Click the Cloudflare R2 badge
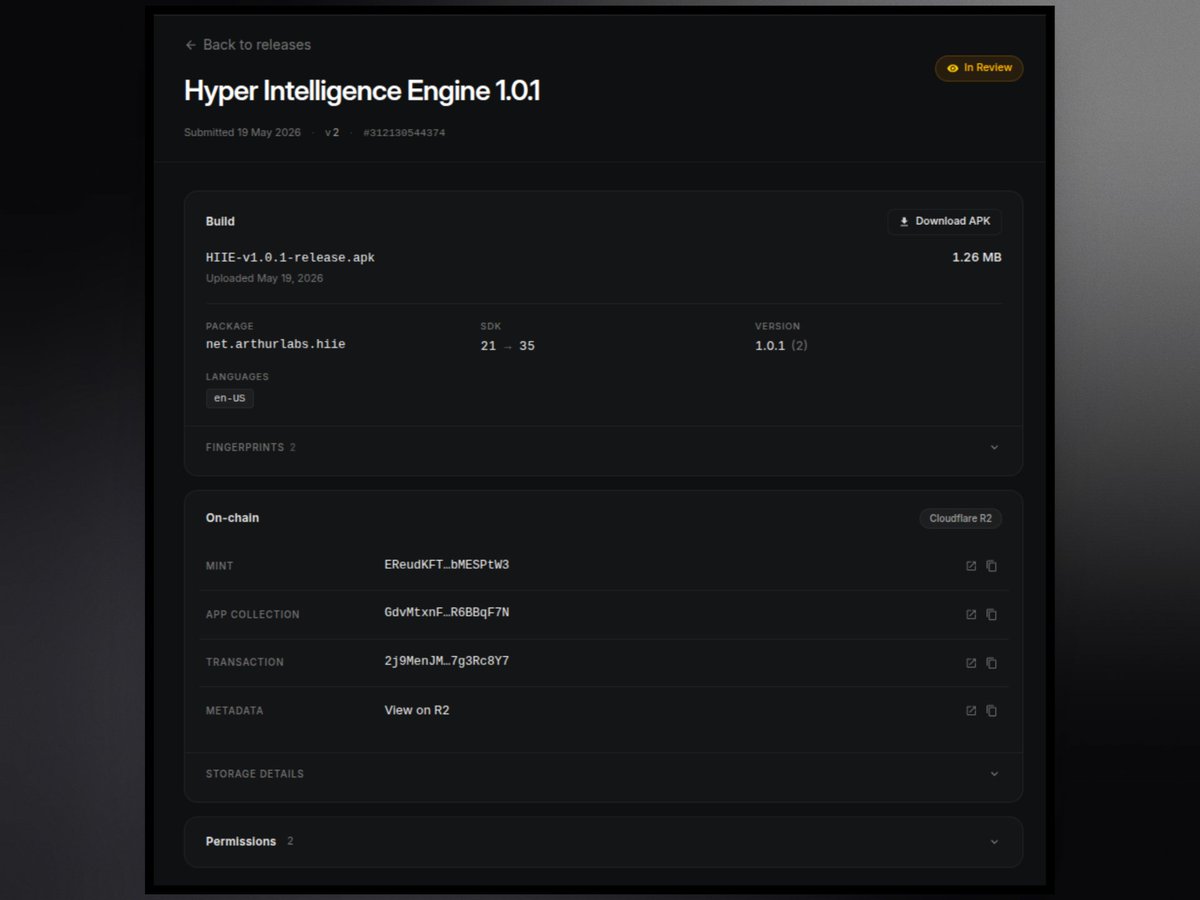Screen dimensions: 1200x900 point(960,518)
